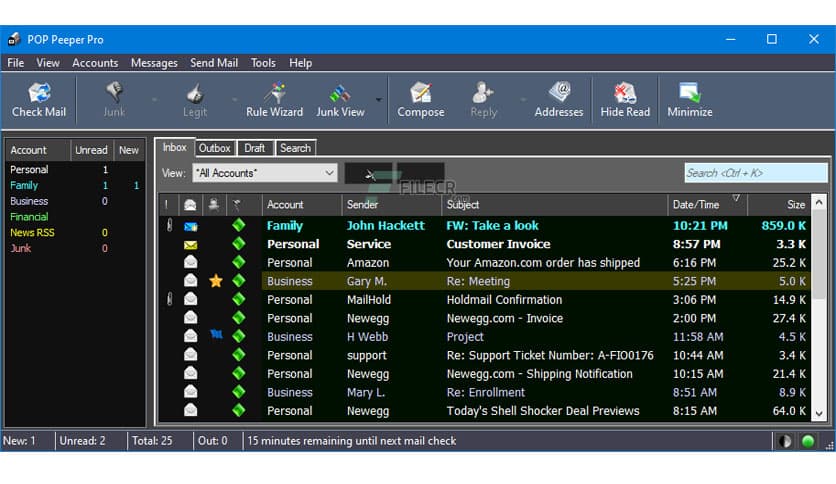Open the Addresses book
Viewport: 836px width, 484px height.
tap(559, 100)
